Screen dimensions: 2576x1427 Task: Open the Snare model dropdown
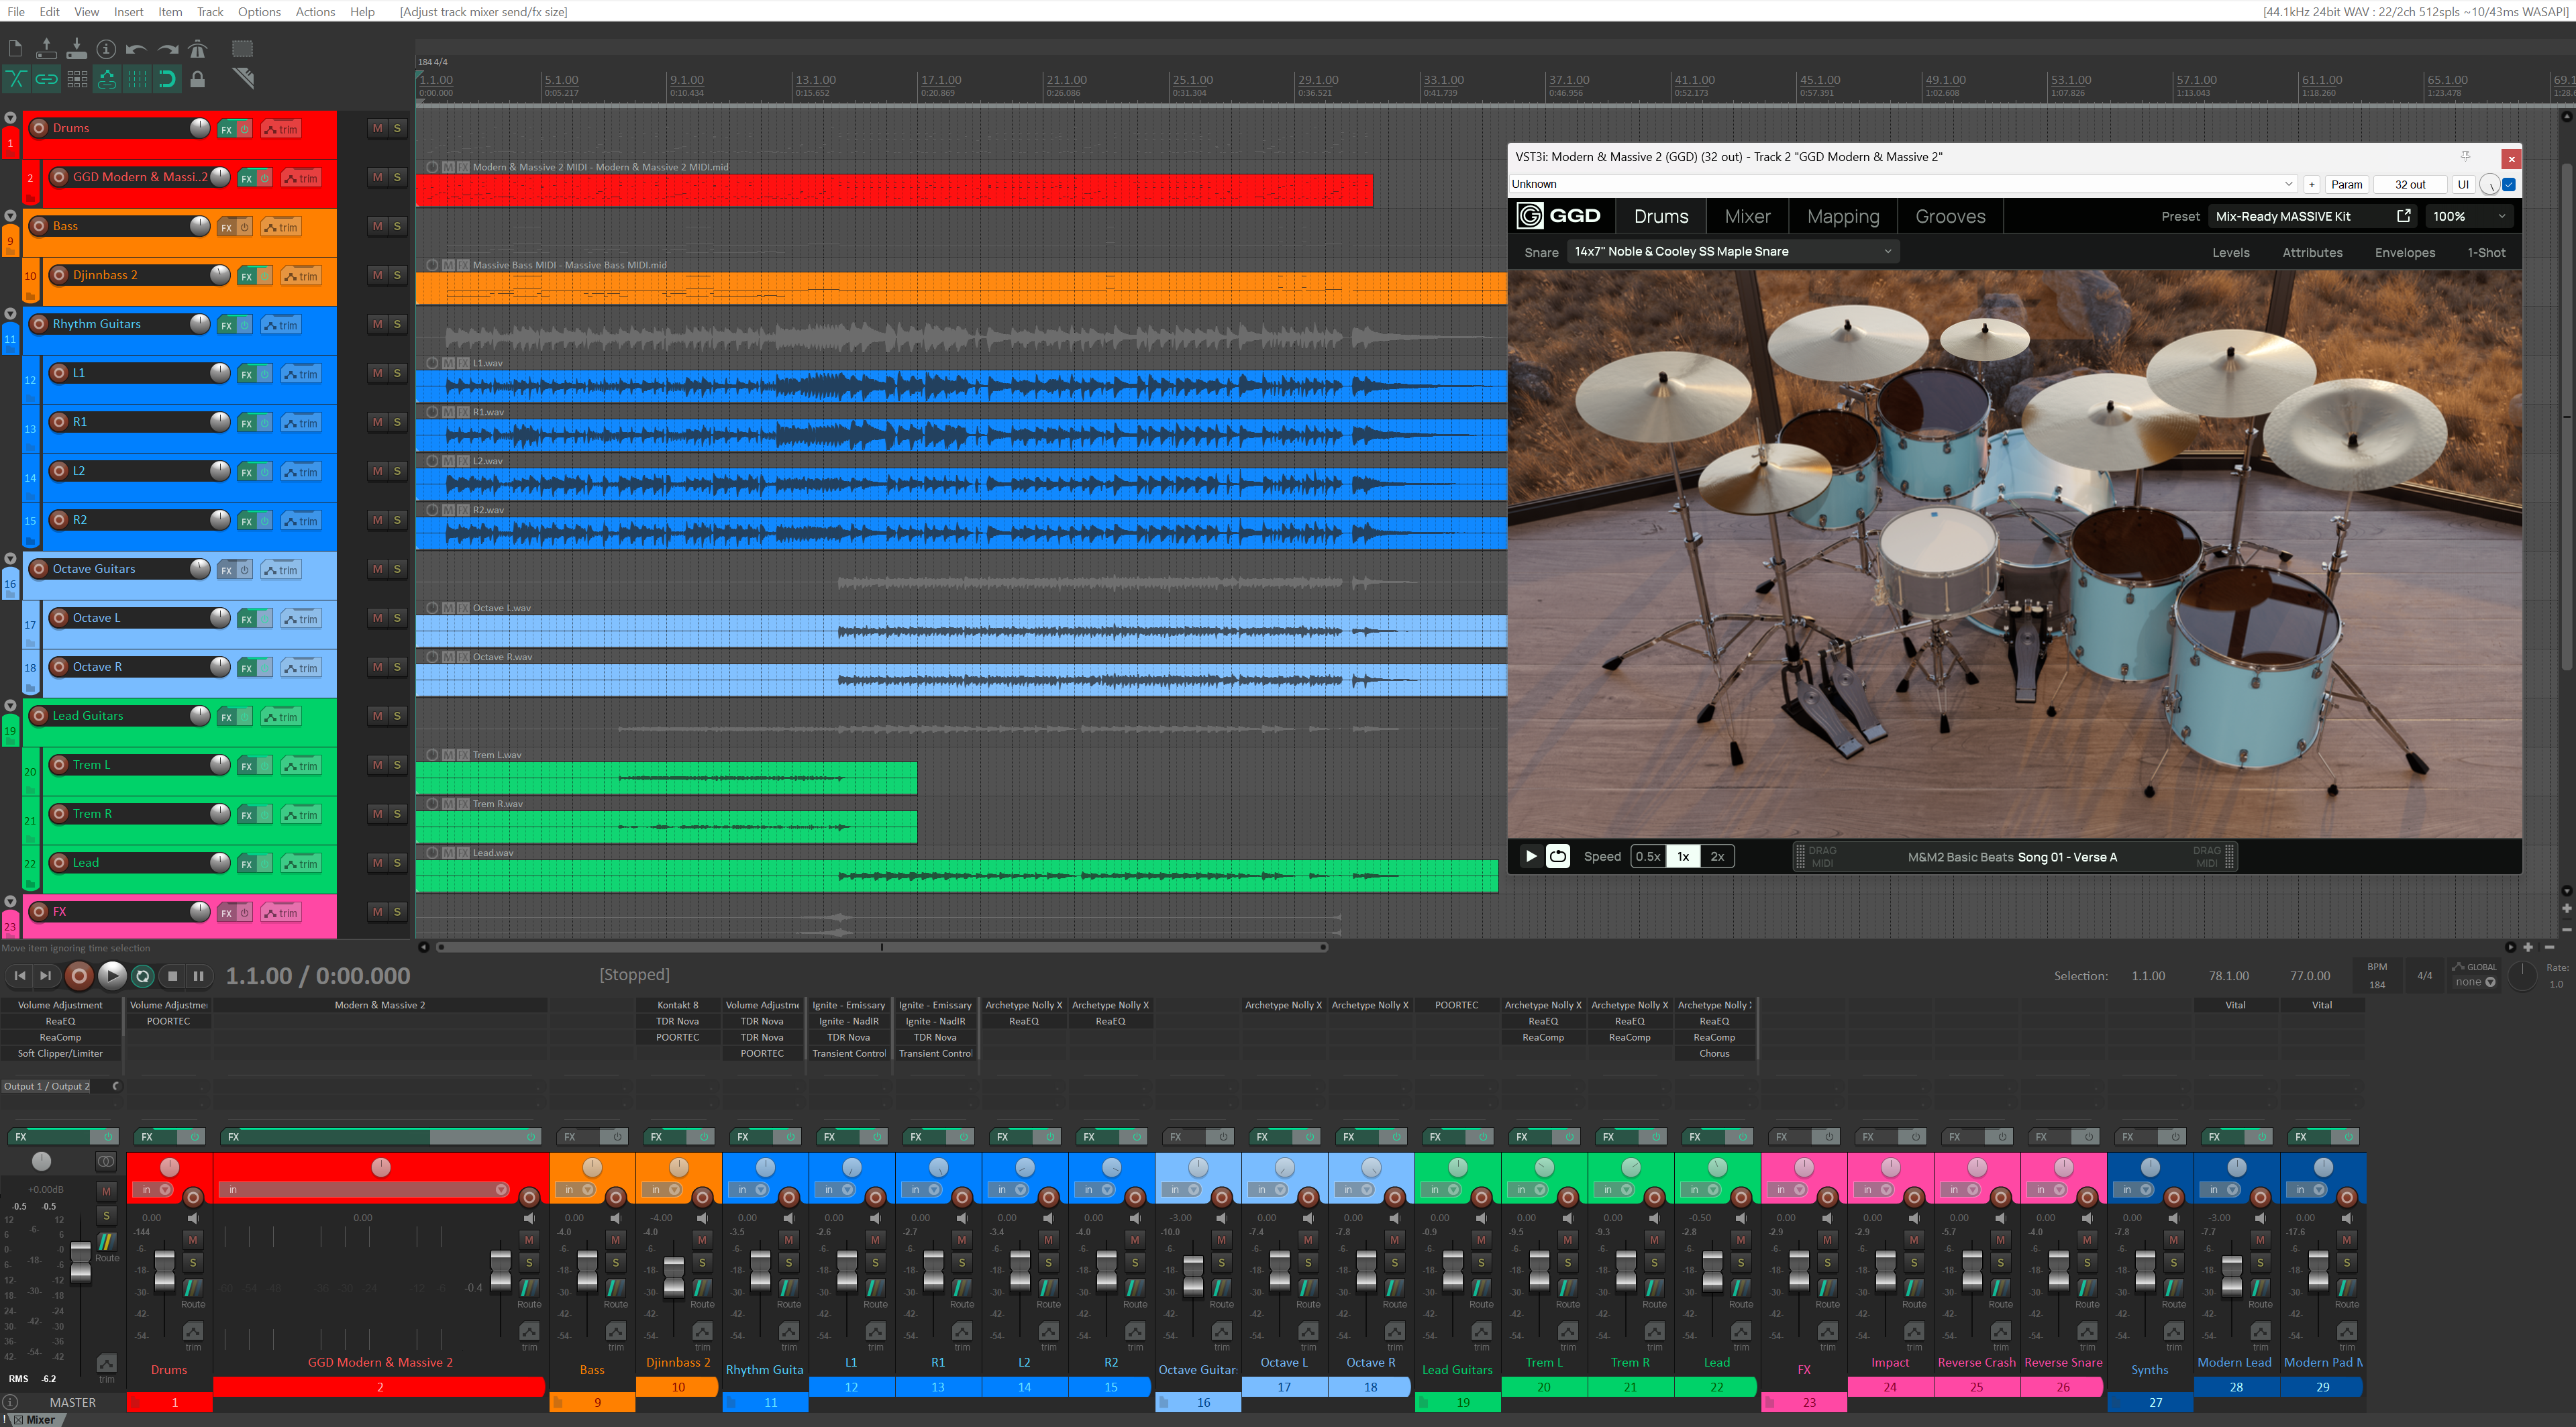coord(1731,252)
